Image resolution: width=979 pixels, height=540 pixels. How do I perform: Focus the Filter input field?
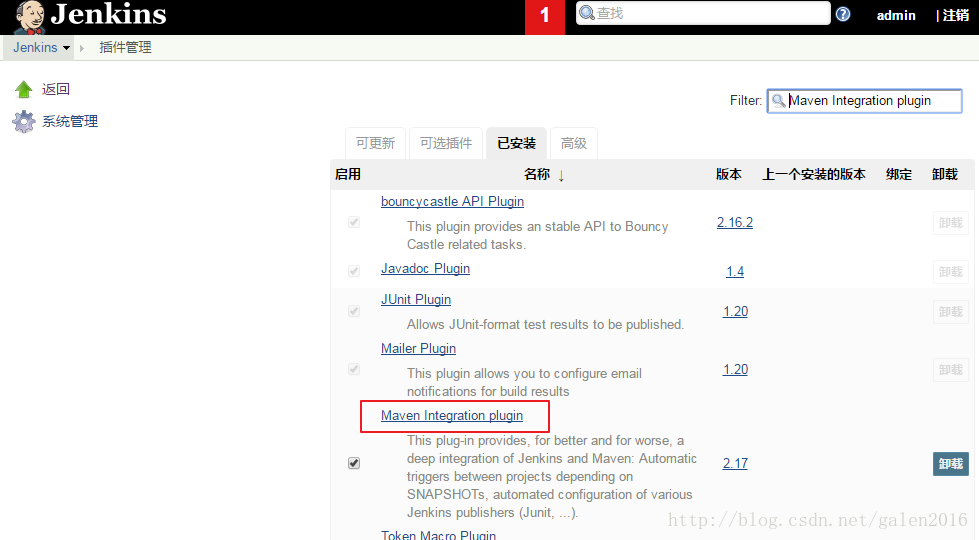tap(864, 101)
